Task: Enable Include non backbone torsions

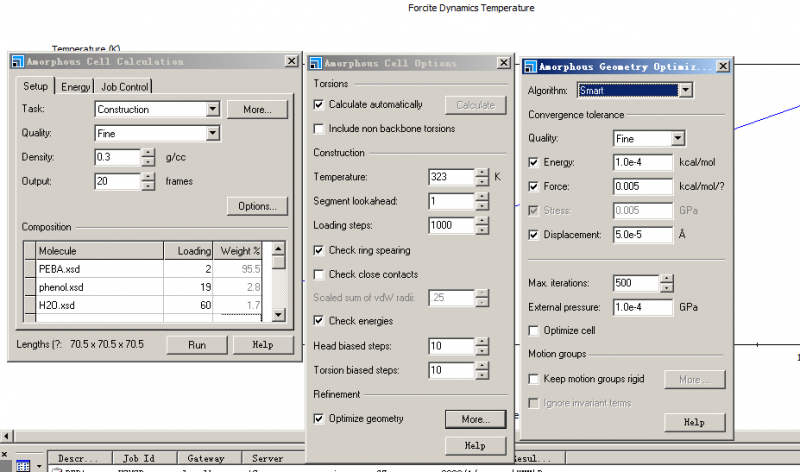Action: pos(319,129)
